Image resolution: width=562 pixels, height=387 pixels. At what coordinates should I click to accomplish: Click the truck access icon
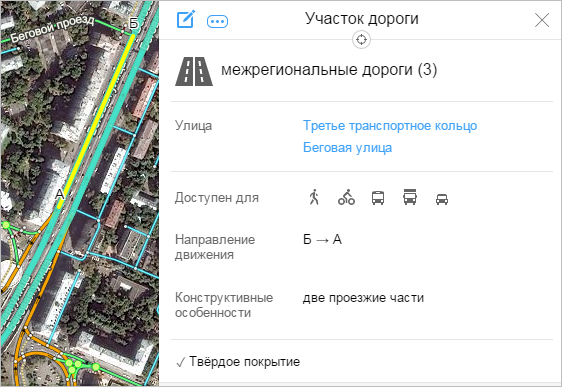[410, 197]
